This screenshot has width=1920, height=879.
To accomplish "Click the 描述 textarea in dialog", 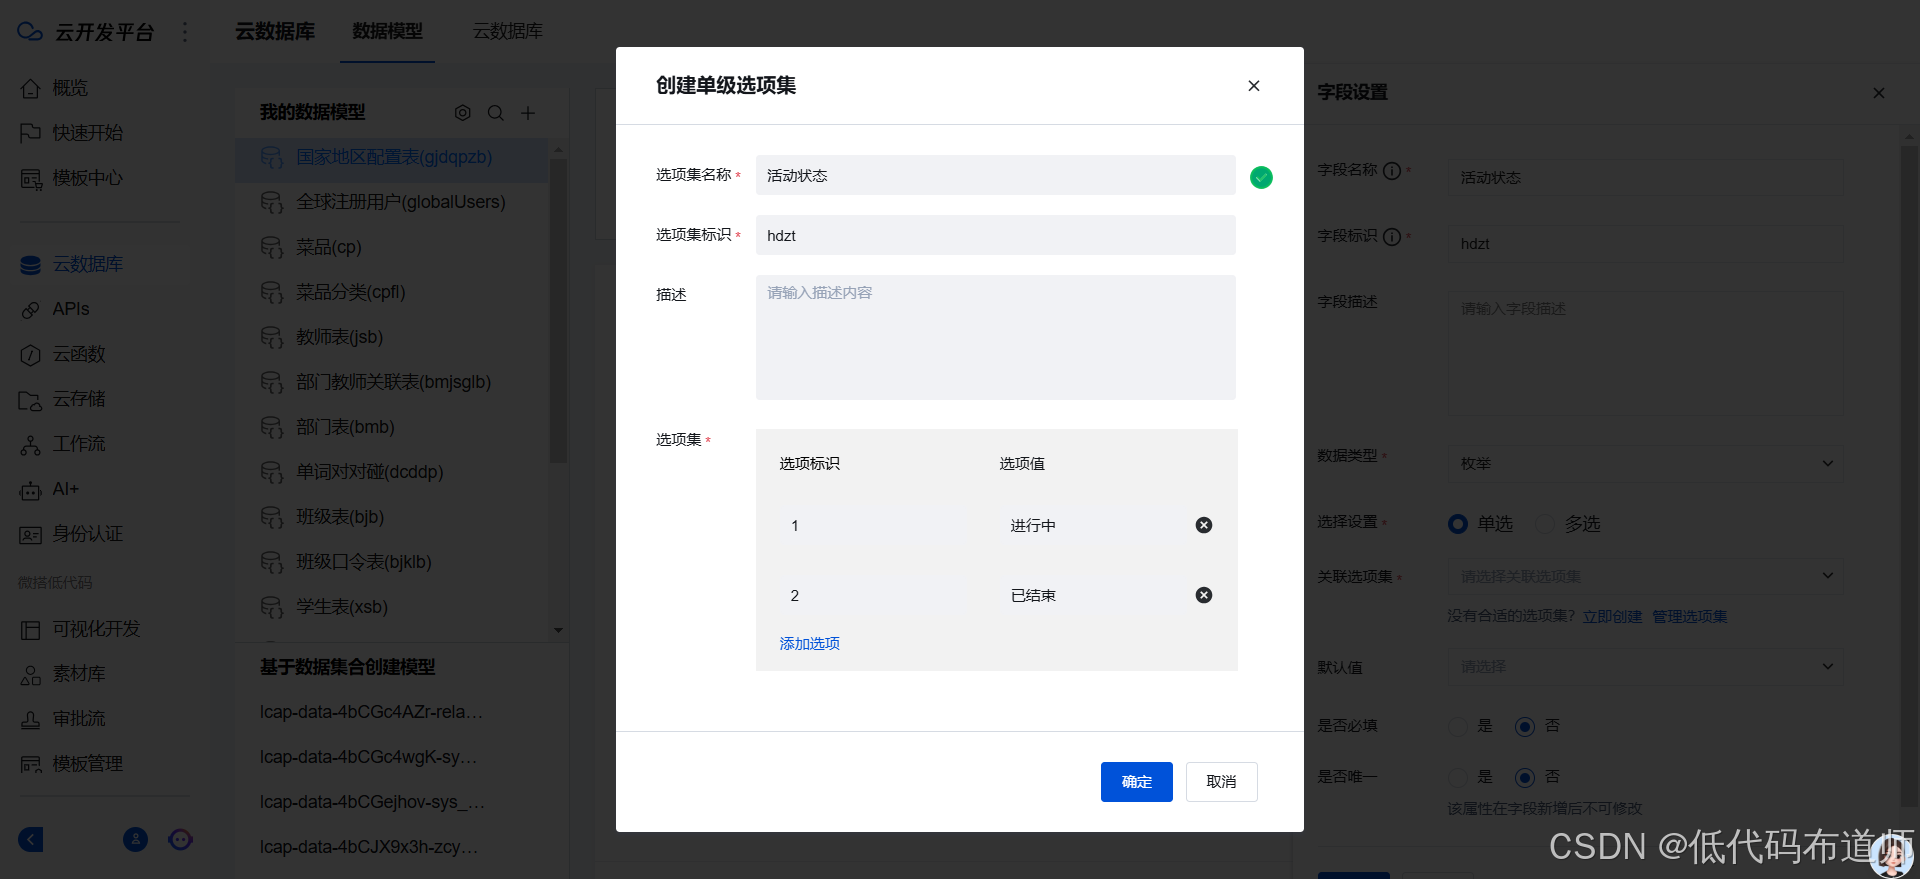I will [996, 338].
